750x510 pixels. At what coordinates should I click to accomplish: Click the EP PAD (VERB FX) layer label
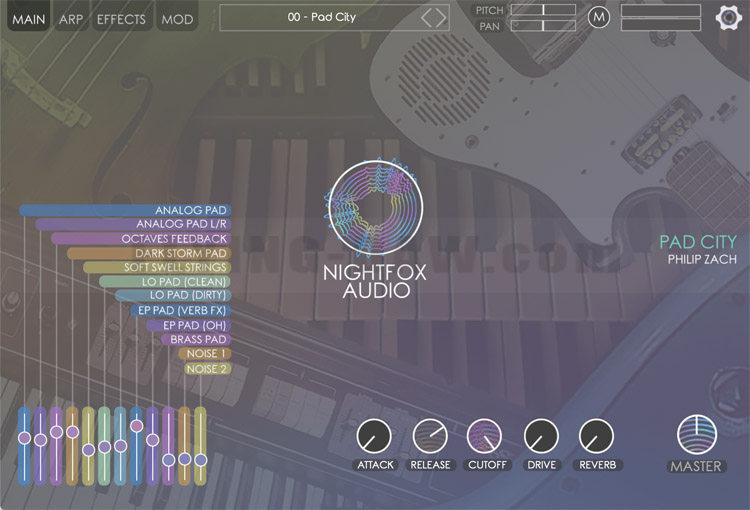click(x=181, y=310)
